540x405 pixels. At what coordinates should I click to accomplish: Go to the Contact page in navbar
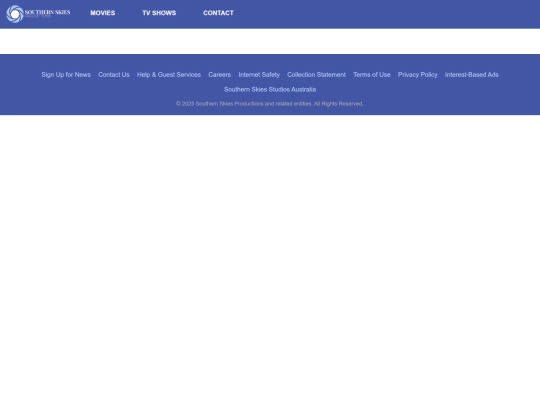[x=218, y=13]
